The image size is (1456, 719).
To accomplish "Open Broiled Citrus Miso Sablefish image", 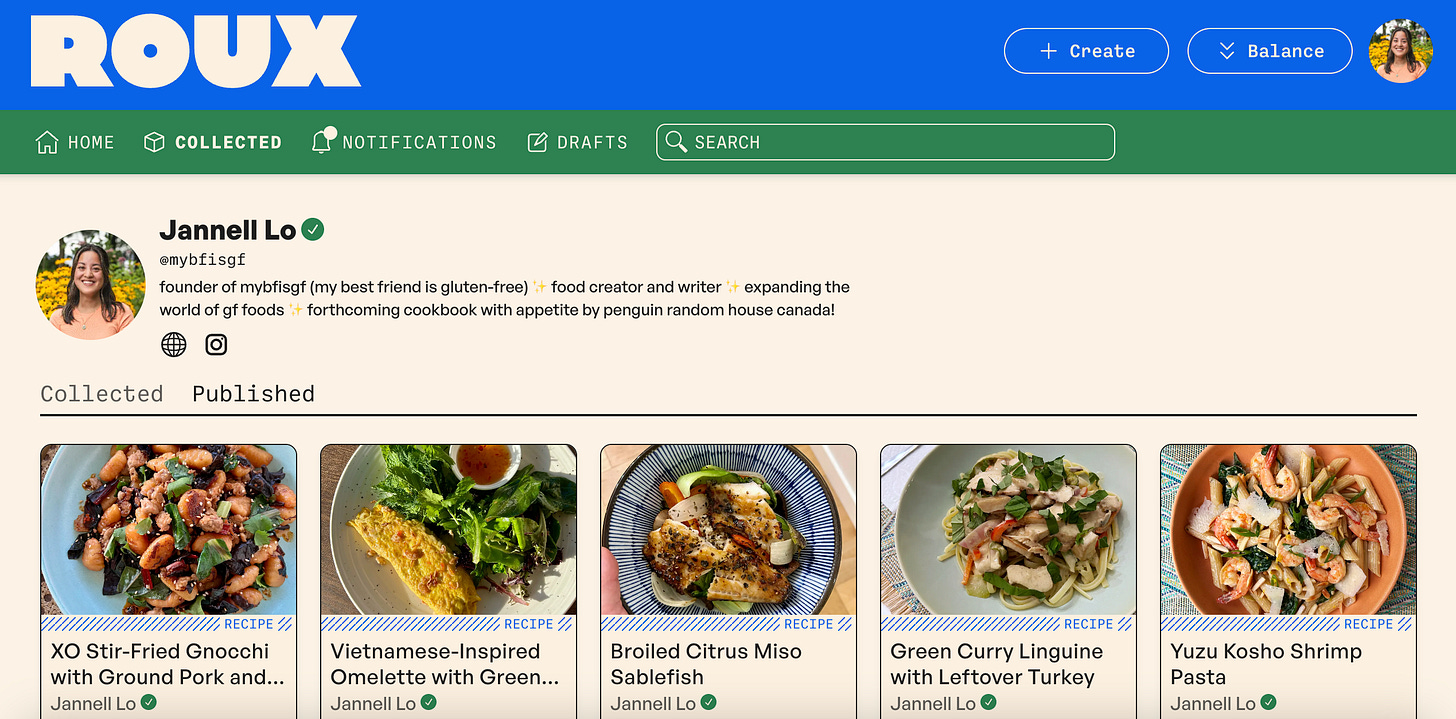I will pyautogui.click(x=729, y=530).
